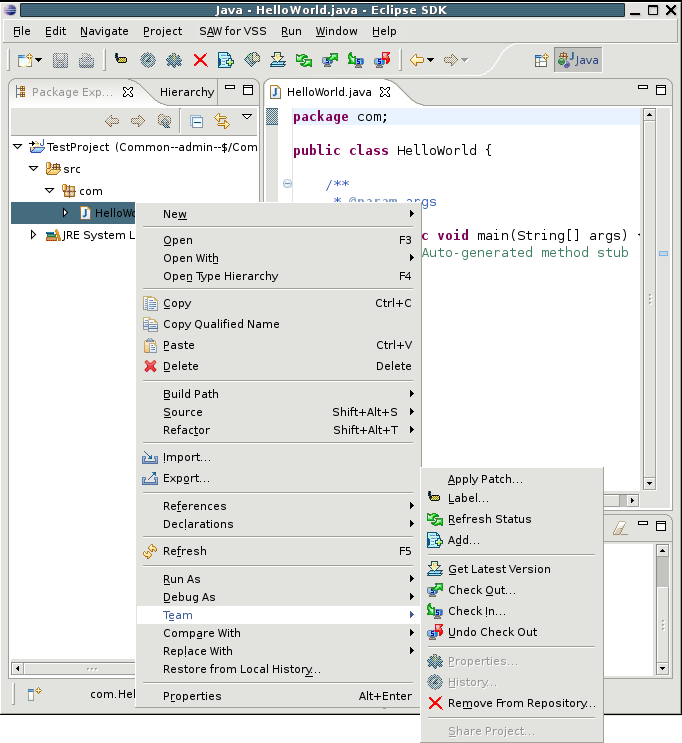Open the Build Path submenu

[278, 394]
